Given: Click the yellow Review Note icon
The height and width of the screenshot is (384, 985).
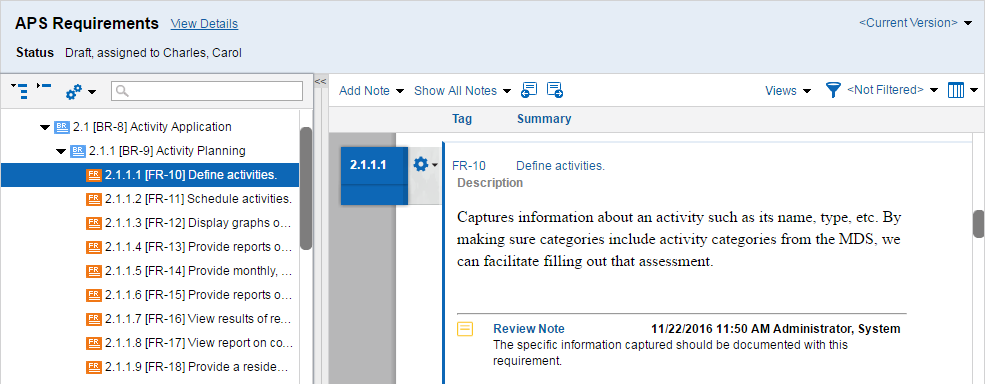Looking at the screenshot, I should pyautogui.click(x=465, y=329).
